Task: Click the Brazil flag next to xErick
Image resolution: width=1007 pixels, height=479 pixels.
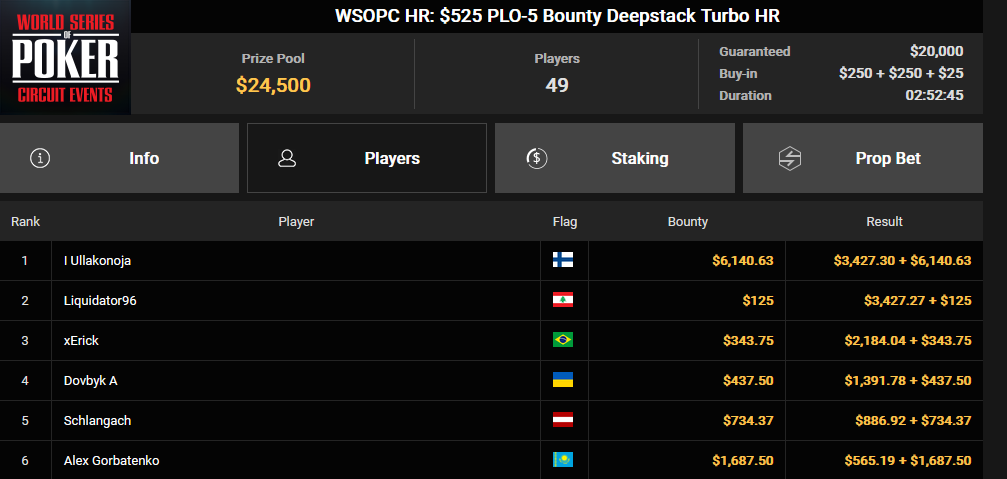Action: (x=563, y=340)
